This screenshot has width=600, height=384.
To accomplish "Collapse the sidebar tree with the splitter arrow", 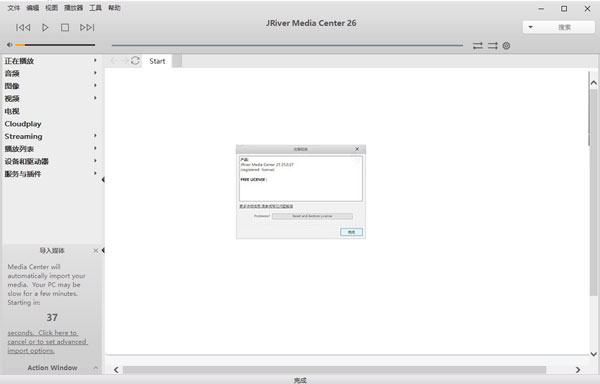I will (103, 179).
